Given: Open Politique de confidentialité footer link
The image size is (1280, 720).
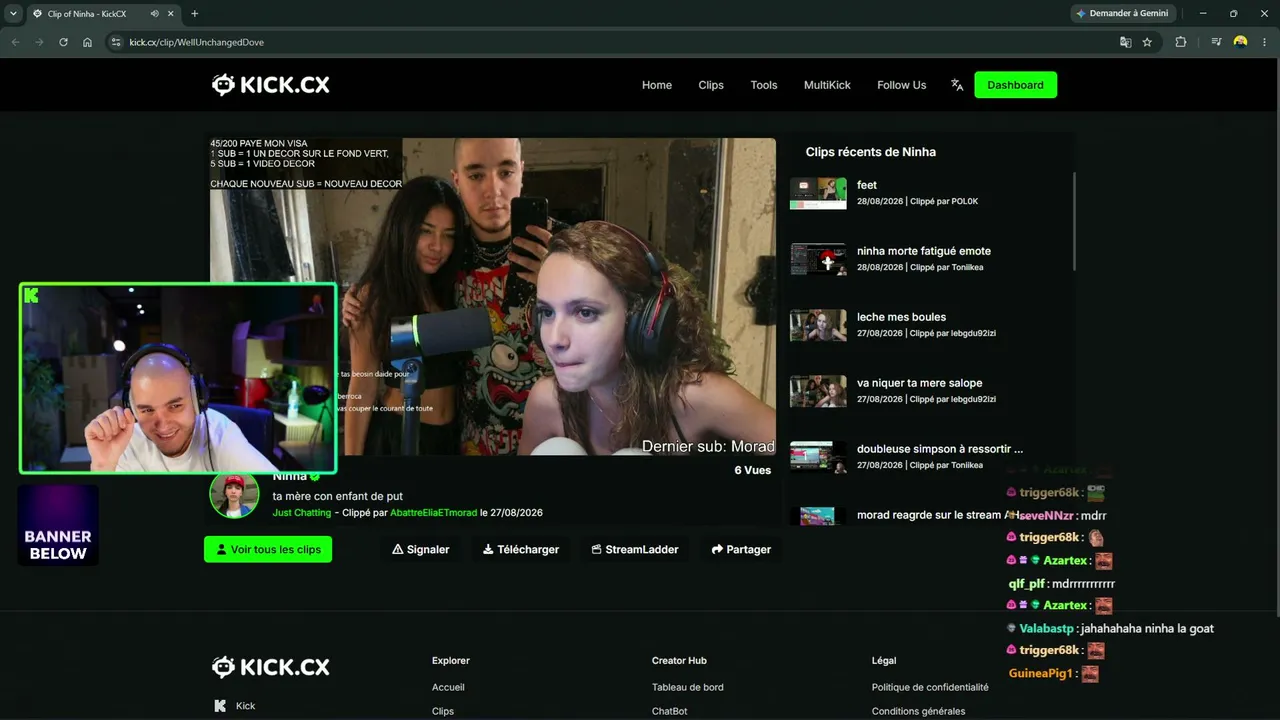Looking at the screenshot, I should point(930,687).
